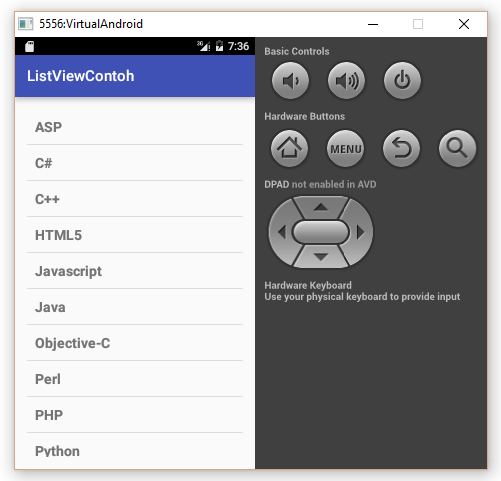Click the DPAD left arrow
501x481 pixels.
(x=282, y=232)
